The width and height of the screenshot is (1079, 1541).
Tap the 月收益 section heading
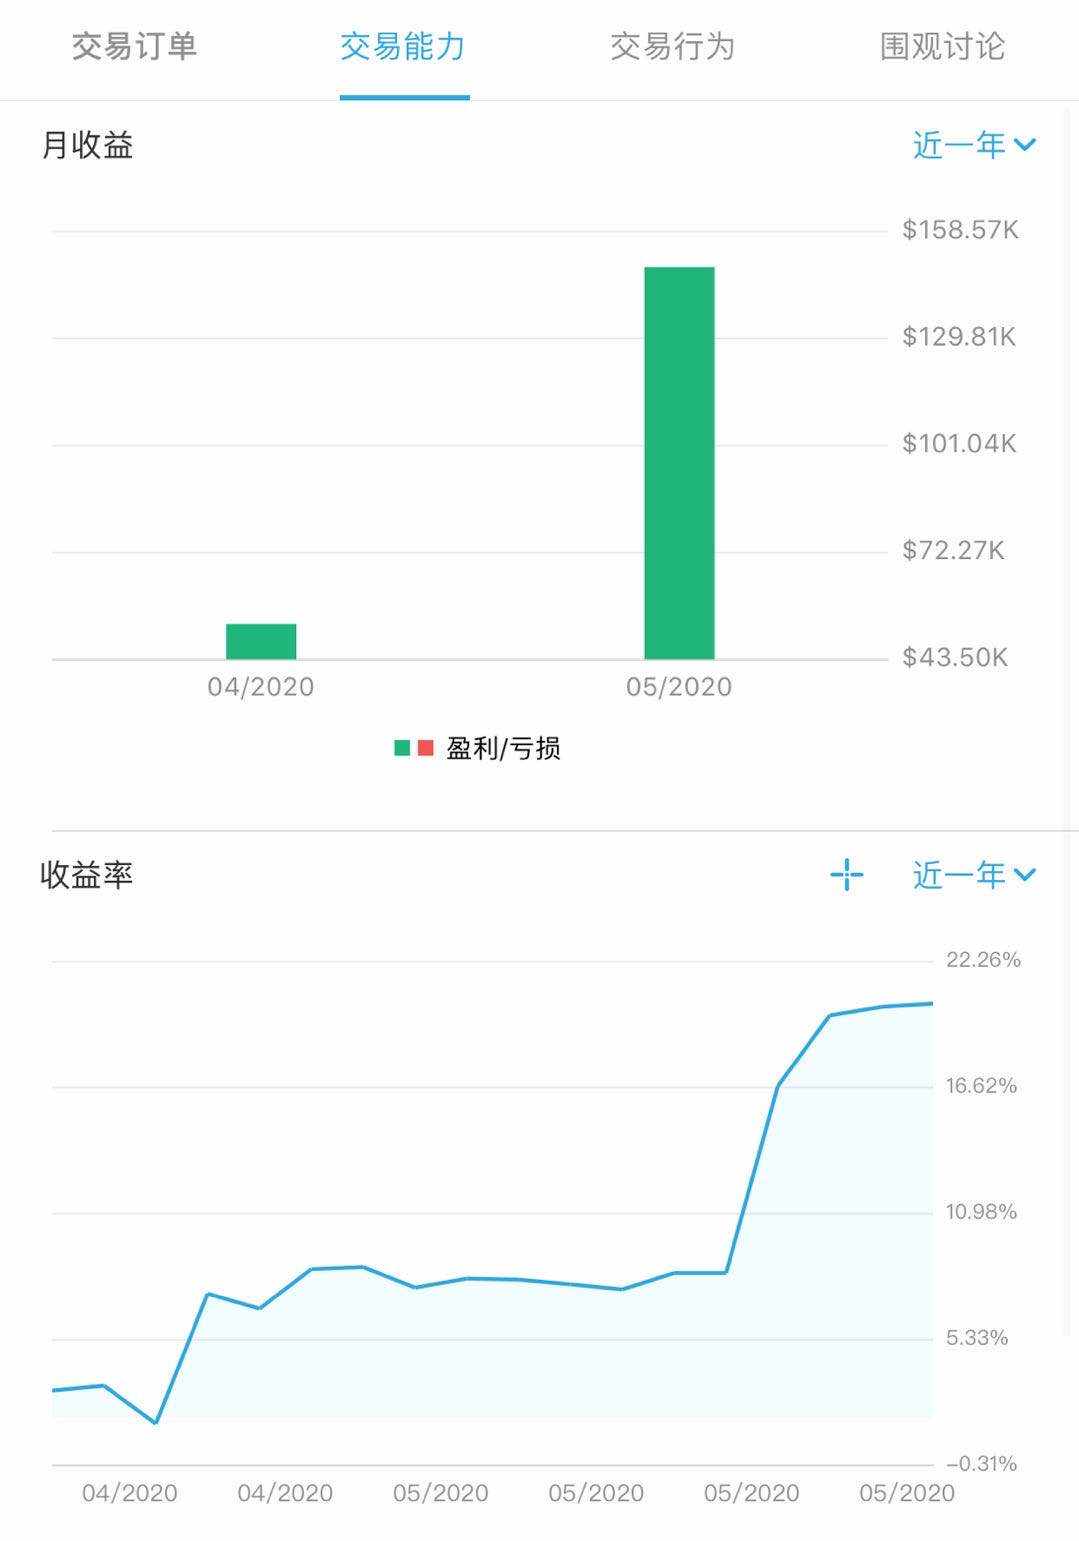click(87, 146)
